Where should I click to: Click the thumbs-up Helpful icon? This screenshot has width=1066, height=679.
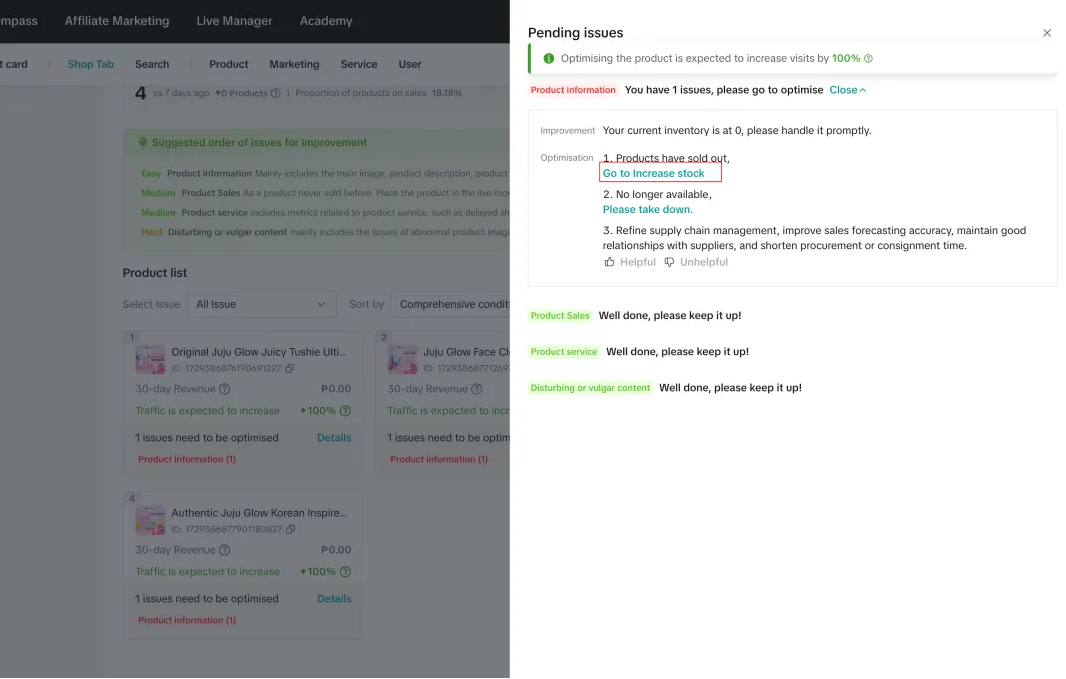[609, 262]
